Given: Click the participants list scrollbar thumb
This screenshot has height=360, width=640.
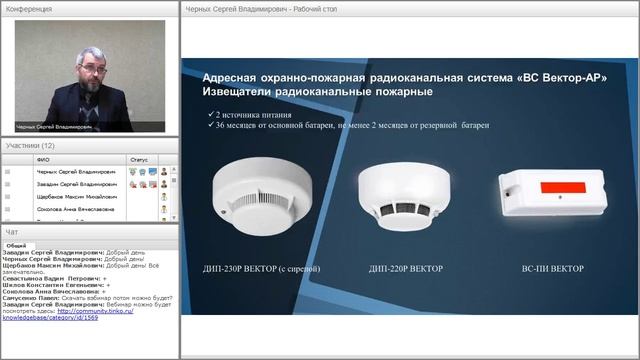Looking at the screenshot, I should [x=174, y=180].
